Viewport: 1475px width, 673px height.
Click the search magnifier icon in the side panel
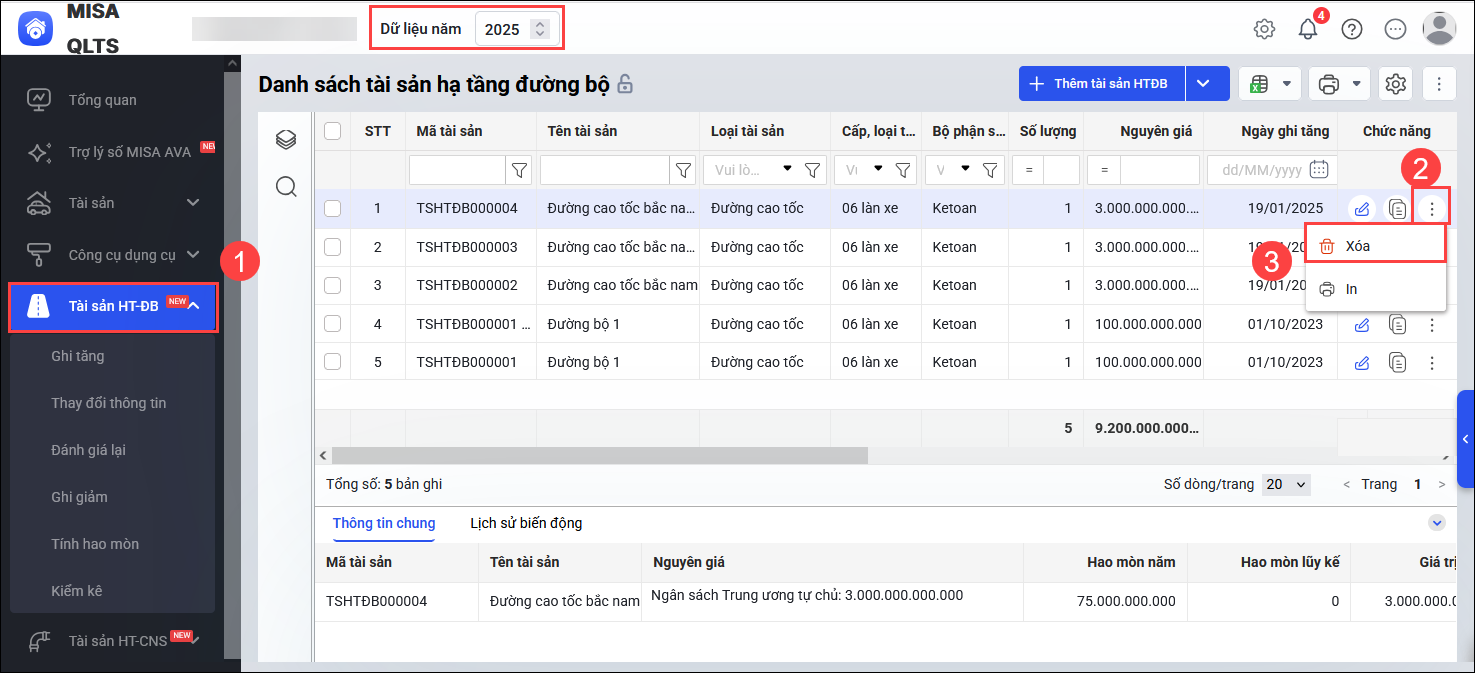click(x=286, y=187)
